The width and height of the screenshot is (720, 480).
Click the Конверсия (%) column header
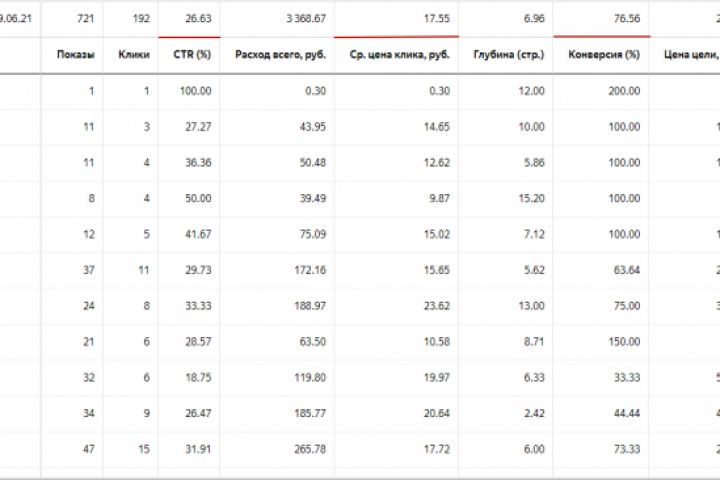(603, 55)
